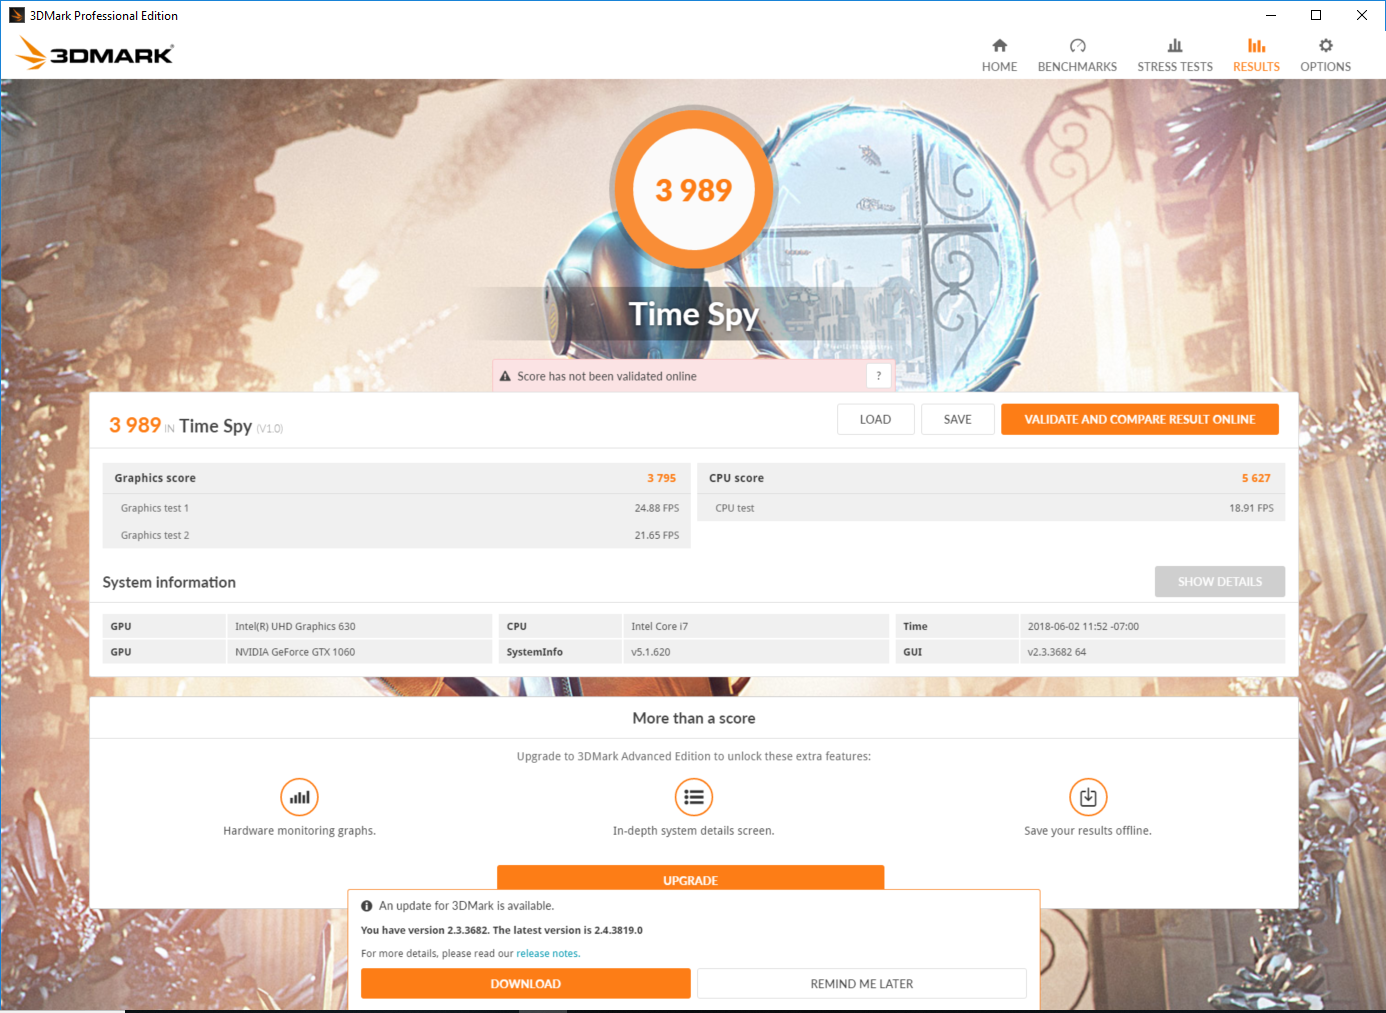Viewport: 1386px width, 1013px height.
Task: Go to the Home icon in the top navigation
Action: point(999,46)
